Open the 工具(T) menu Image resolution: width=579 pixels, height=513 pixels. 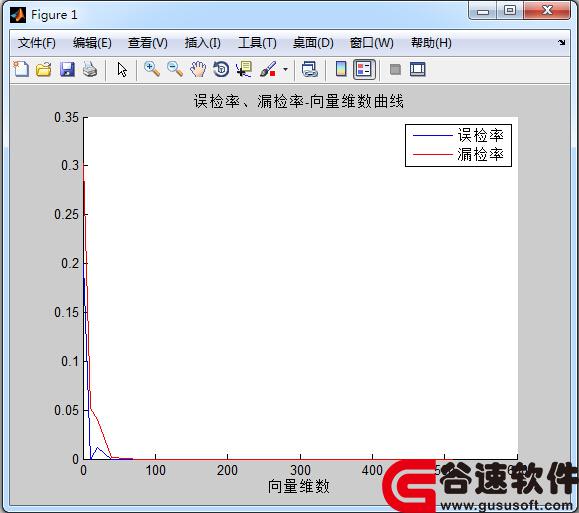[x=257, y=43]
